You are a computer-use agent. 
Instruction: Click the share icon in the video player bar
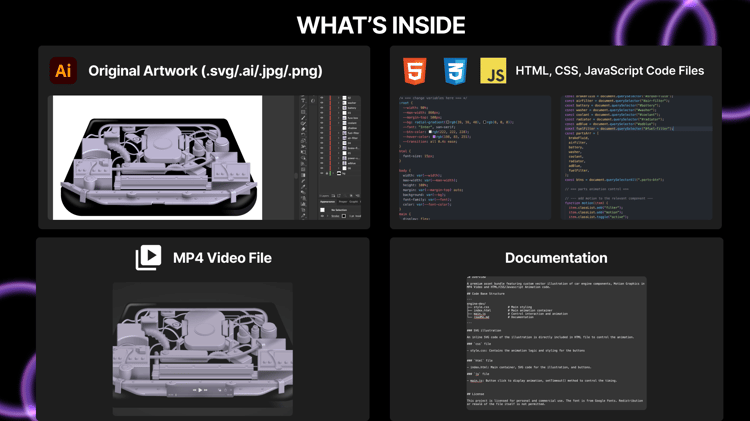pyautogui.click(x=225, y=390)
